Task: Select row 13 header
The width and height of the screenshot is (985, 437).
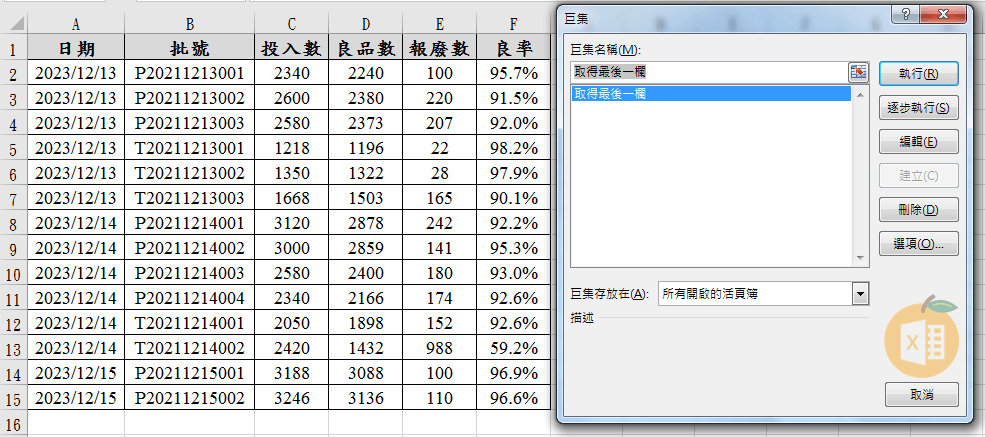Action: (13, 348)
